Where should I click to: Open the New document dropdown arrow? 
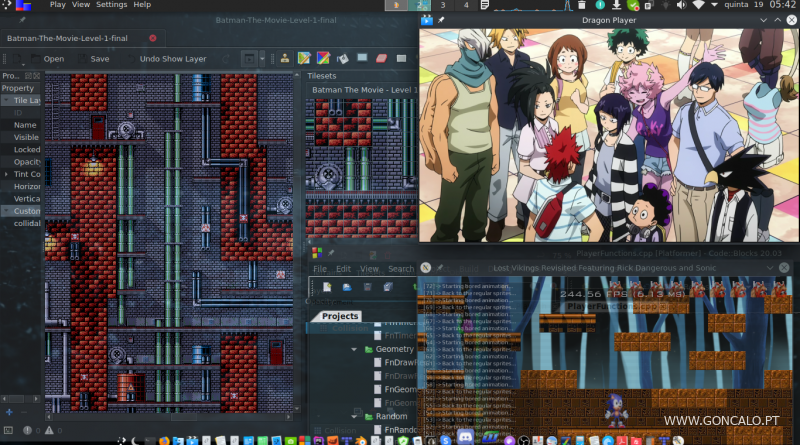tap(24, 63)
